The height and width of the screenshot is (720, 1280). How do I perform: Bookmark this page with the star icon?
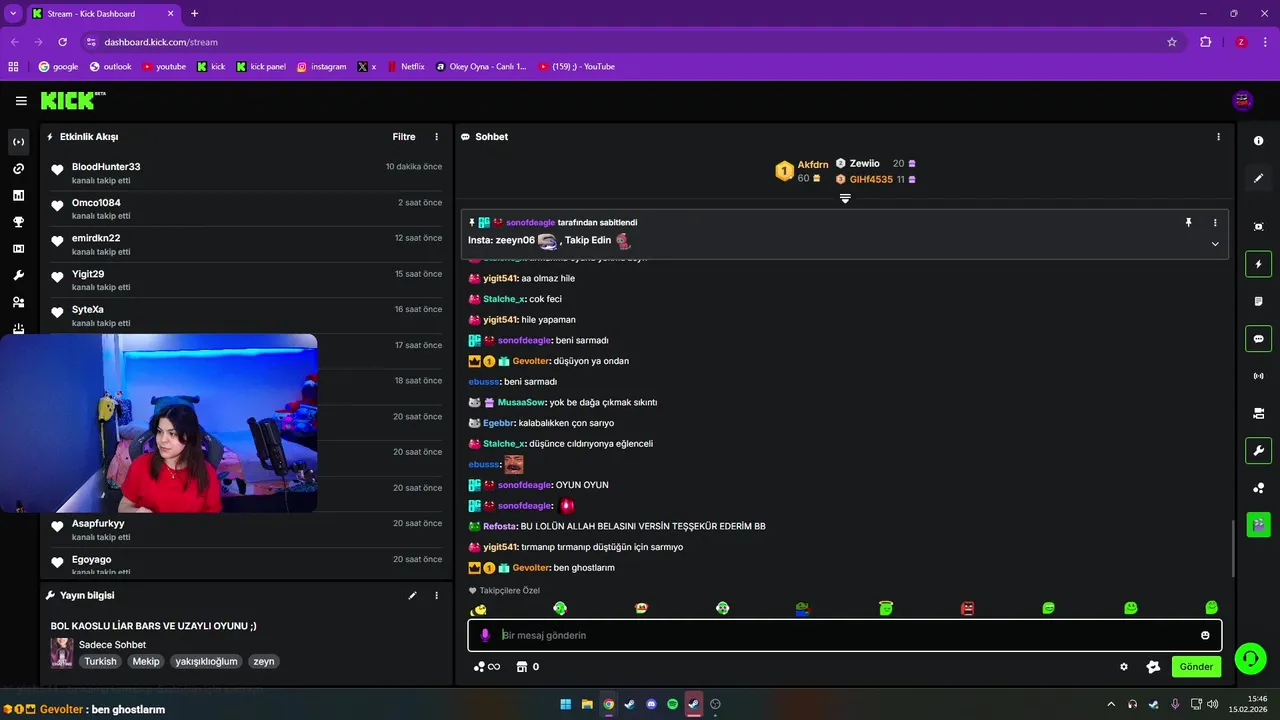[1172, 42]
